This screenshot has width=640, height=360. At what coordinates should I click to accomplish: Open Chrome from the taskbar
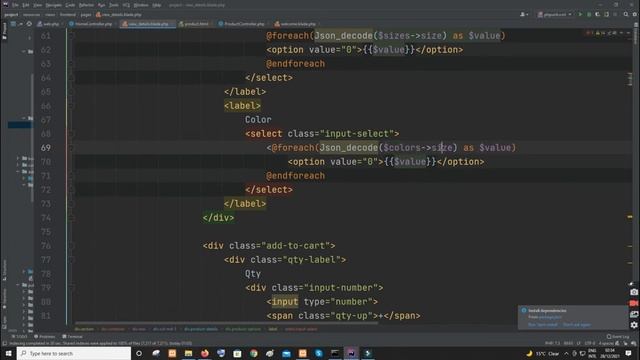pos(253,353)
